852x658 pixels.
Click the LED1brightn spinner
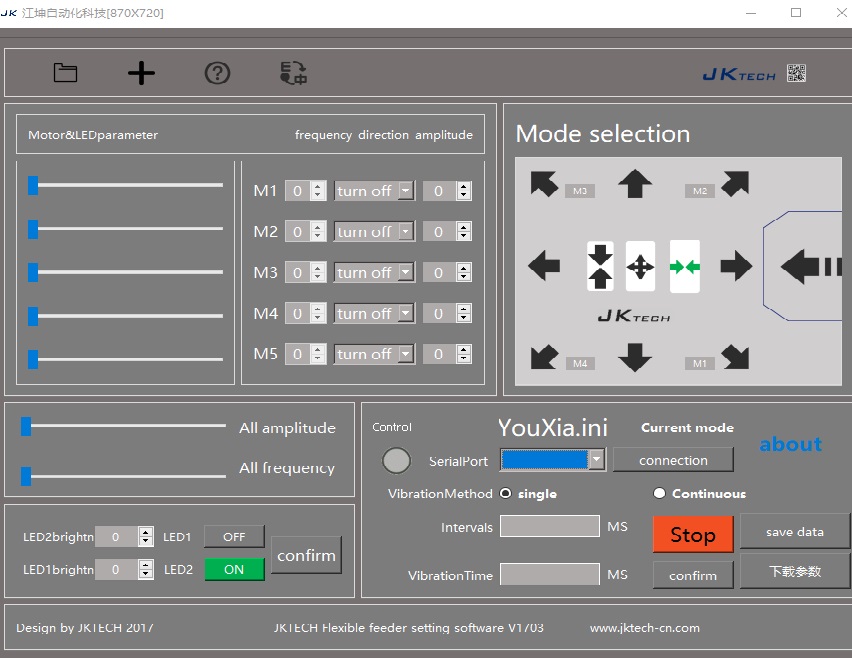pos(145,569)
